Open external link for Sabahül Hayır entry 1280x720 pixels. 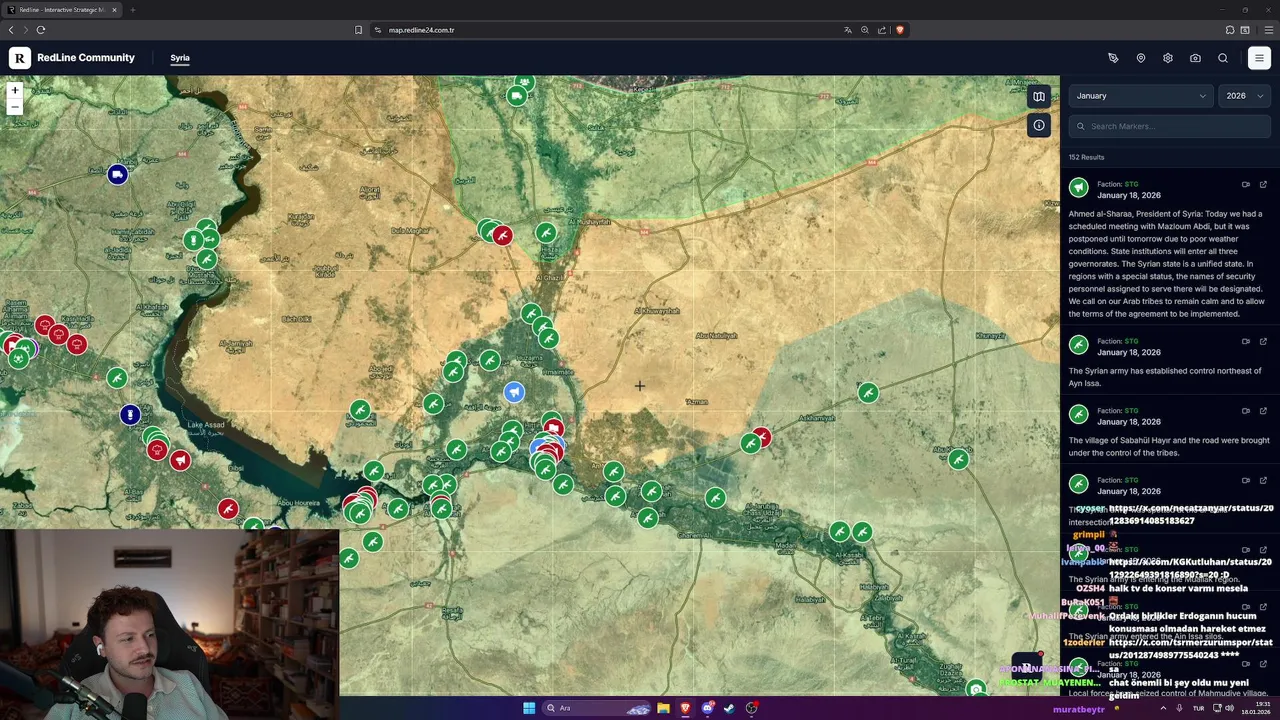[1263, 410]
